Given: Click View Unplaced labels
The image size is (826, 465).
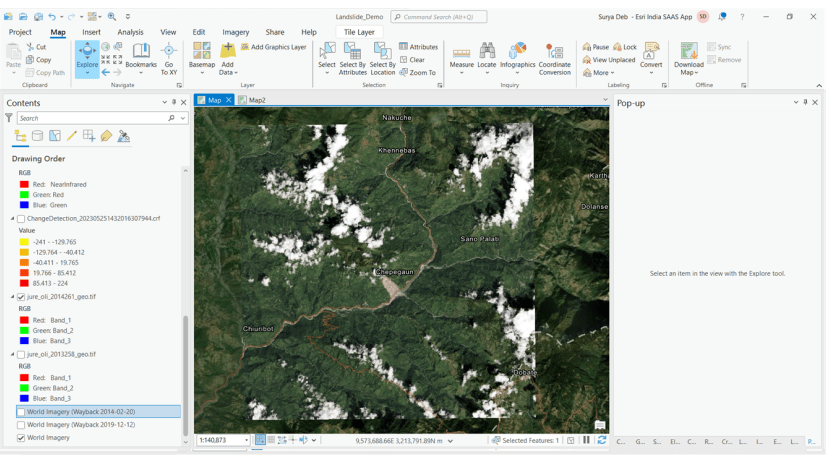Looking at the screenshot, I should [609, 60].
